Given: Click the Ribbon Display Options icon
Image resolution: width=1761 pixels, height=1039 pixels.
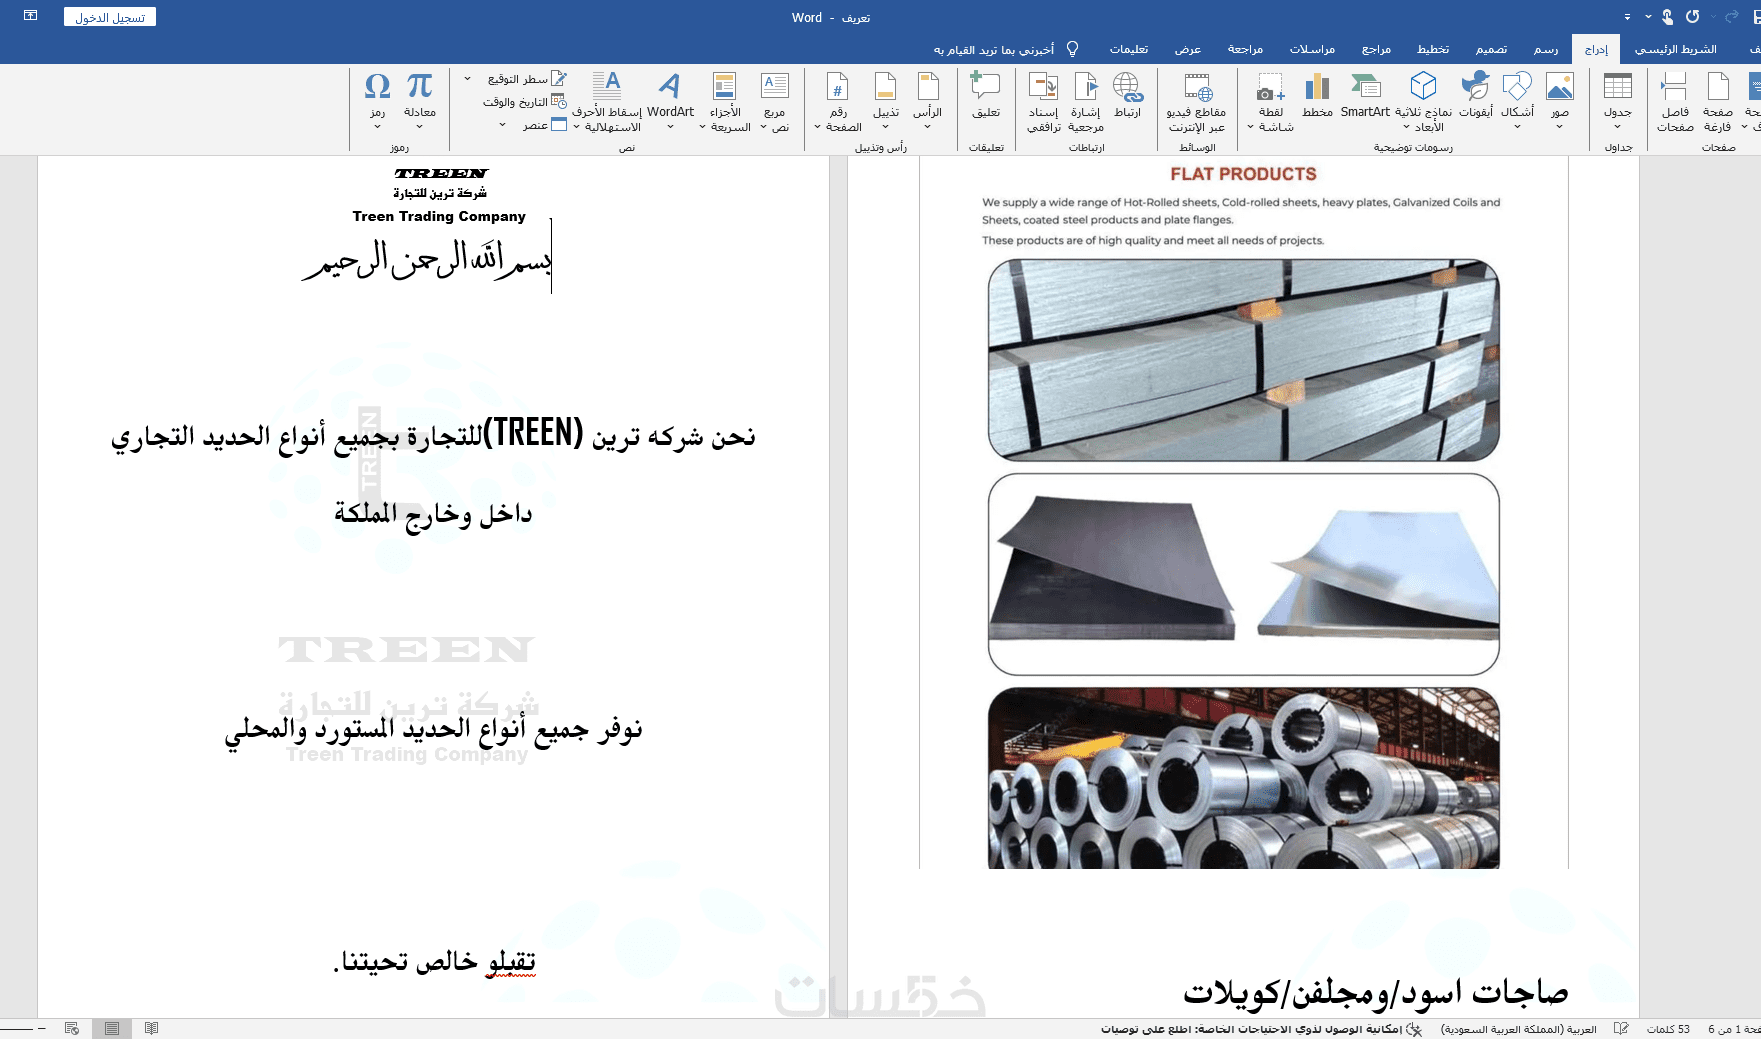Looking at the screenshot, I should coord(31,16).
